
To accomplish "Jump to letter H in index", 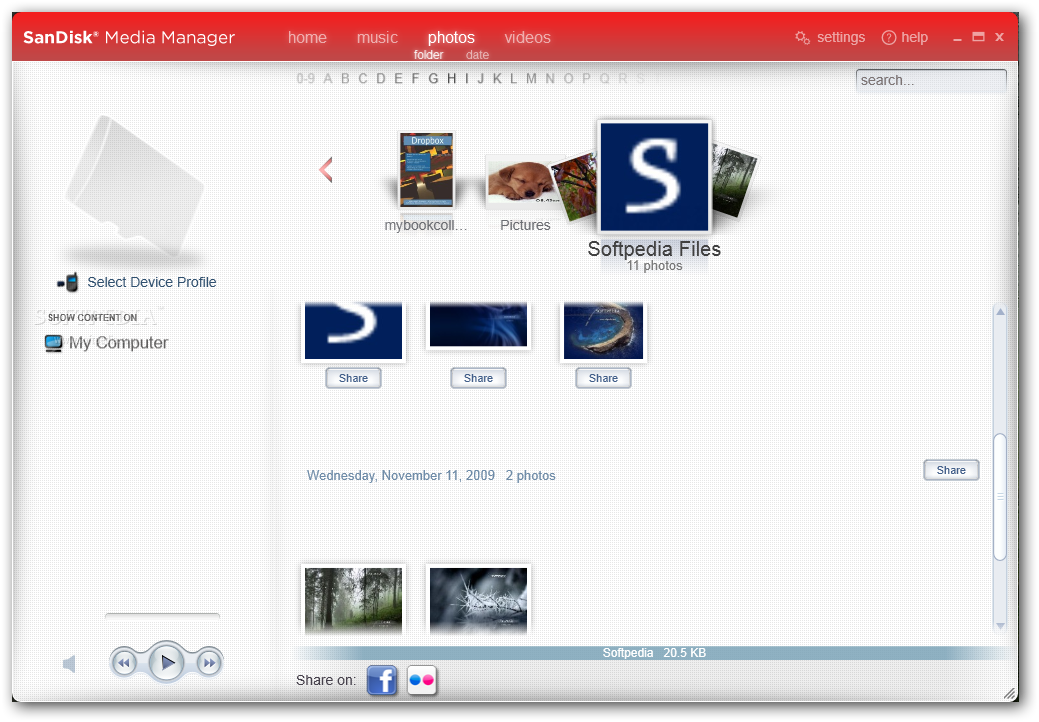I will click(x=451, y=79).
